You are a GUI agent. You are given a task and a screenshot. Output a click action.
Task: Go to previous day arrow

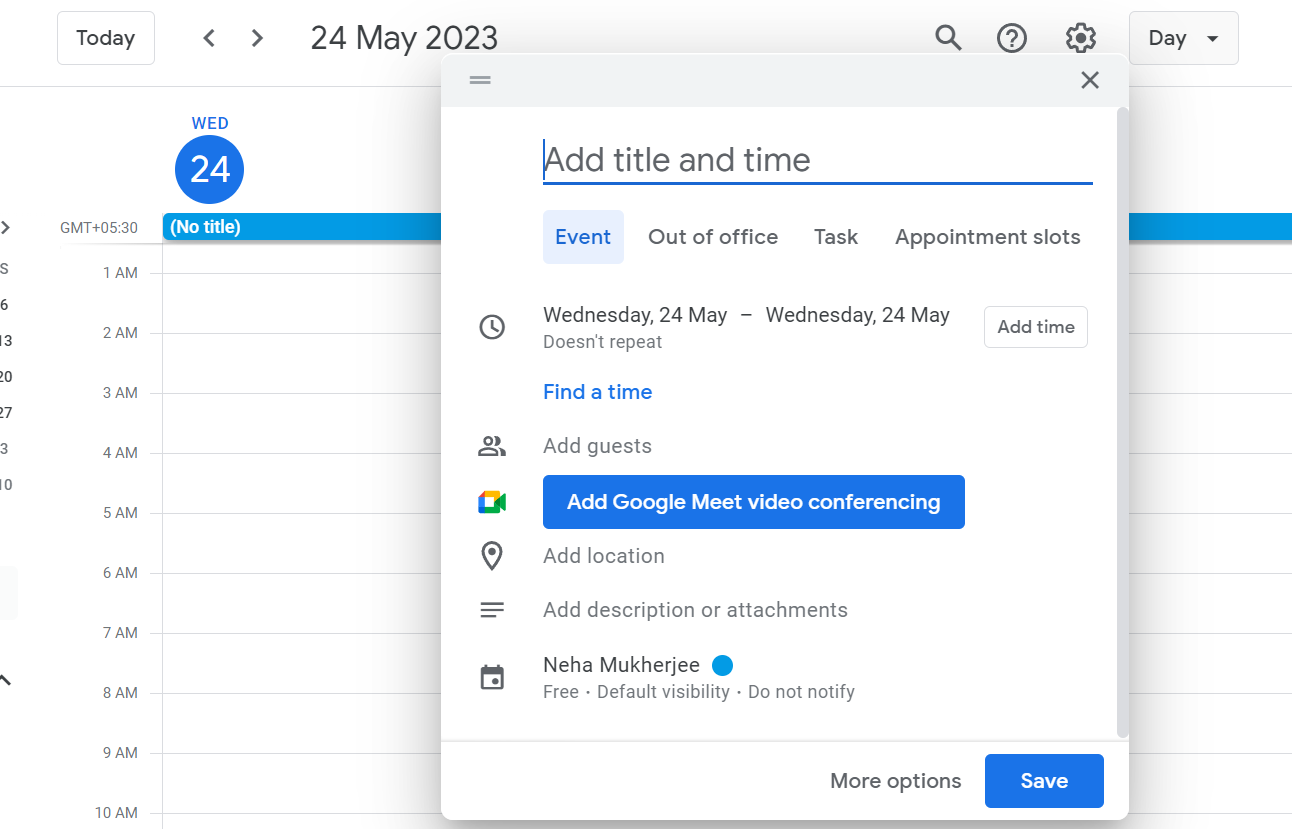pyautogui.click(x=209, y=38)
